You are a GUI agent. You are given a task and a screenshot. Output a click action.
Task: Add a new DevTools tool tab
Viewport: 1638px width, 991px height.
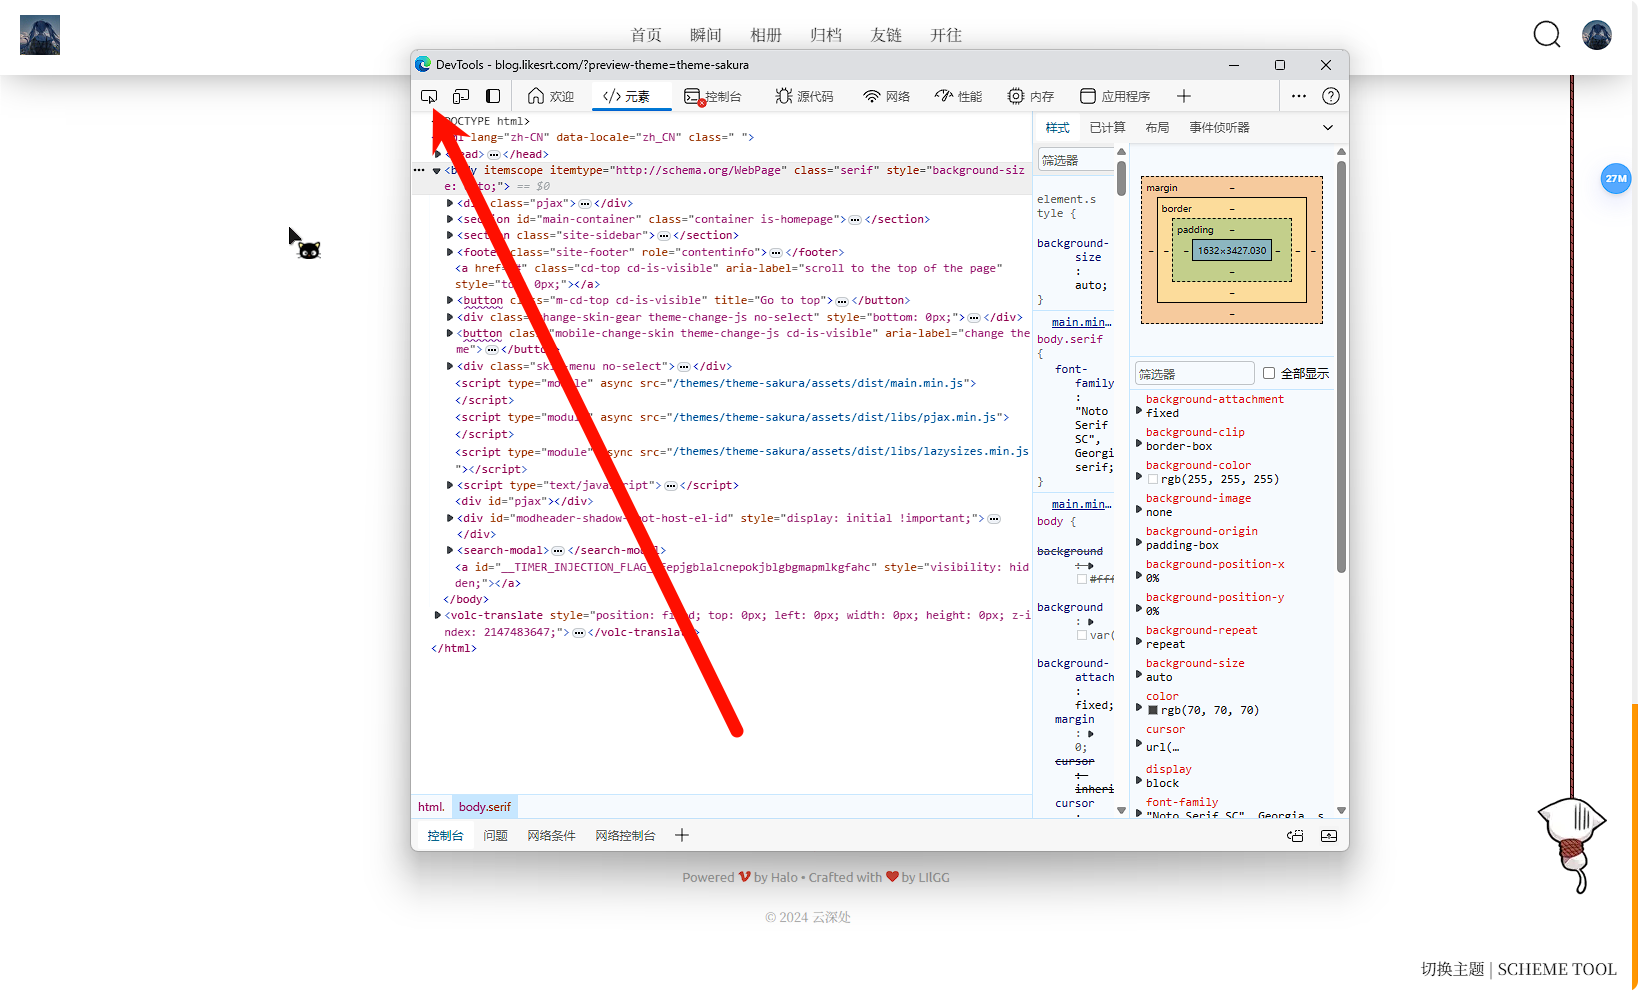pos(1184,96)
